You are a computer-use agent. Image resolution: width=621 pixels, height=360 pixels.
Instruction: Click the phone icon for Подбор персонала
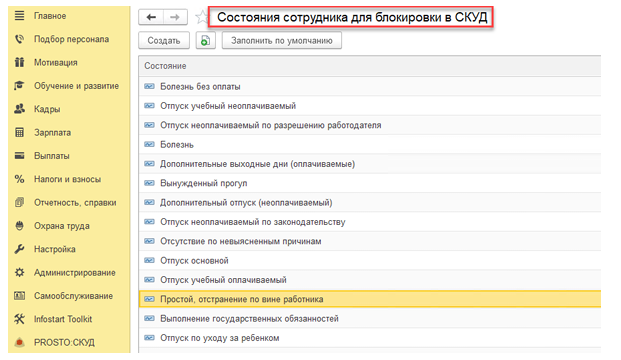click(x=19, y=39)
